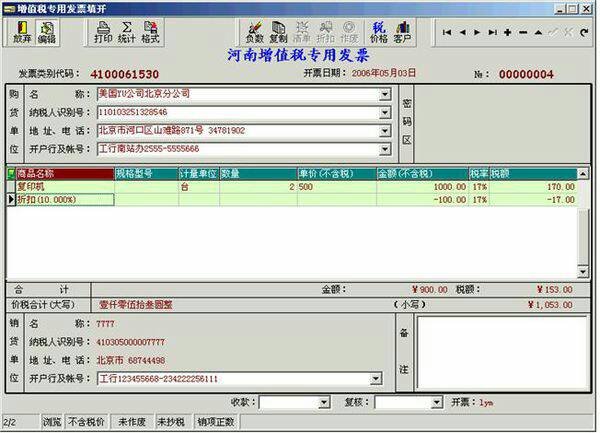The width and height of the screenshot is (600, 433).
Task: Click the grayed X cancel navigator button
Action: click(569, 33)
